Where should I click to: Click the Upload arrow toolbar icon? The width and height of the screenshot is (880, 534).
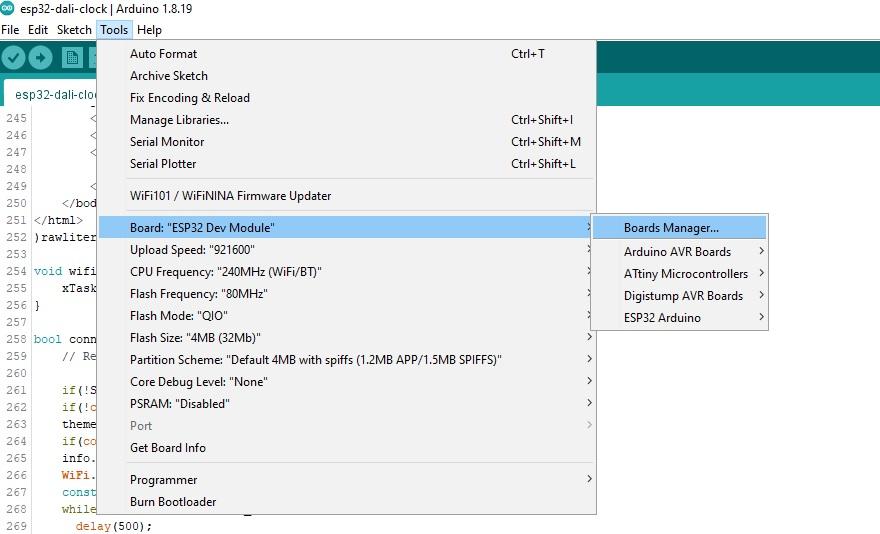click(x=40, y=57)
